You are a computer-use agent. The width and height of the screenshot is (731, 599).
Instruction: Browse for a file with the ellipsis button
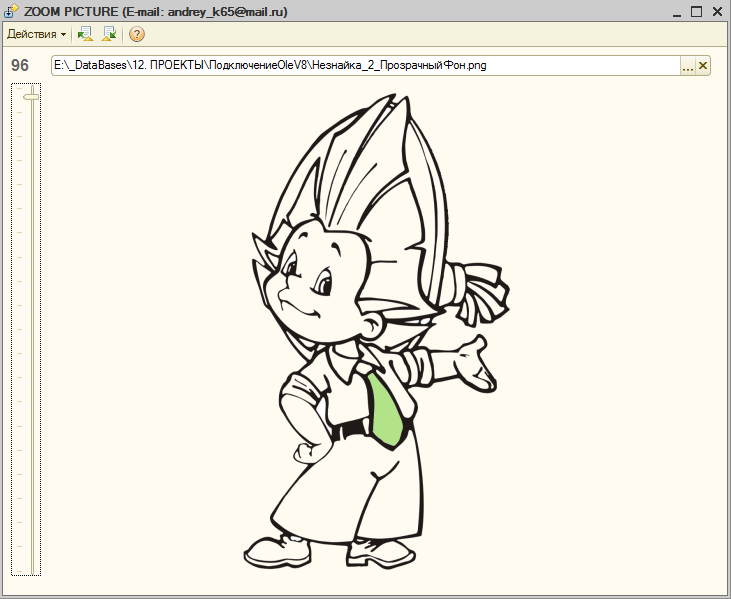coord(687,66)
